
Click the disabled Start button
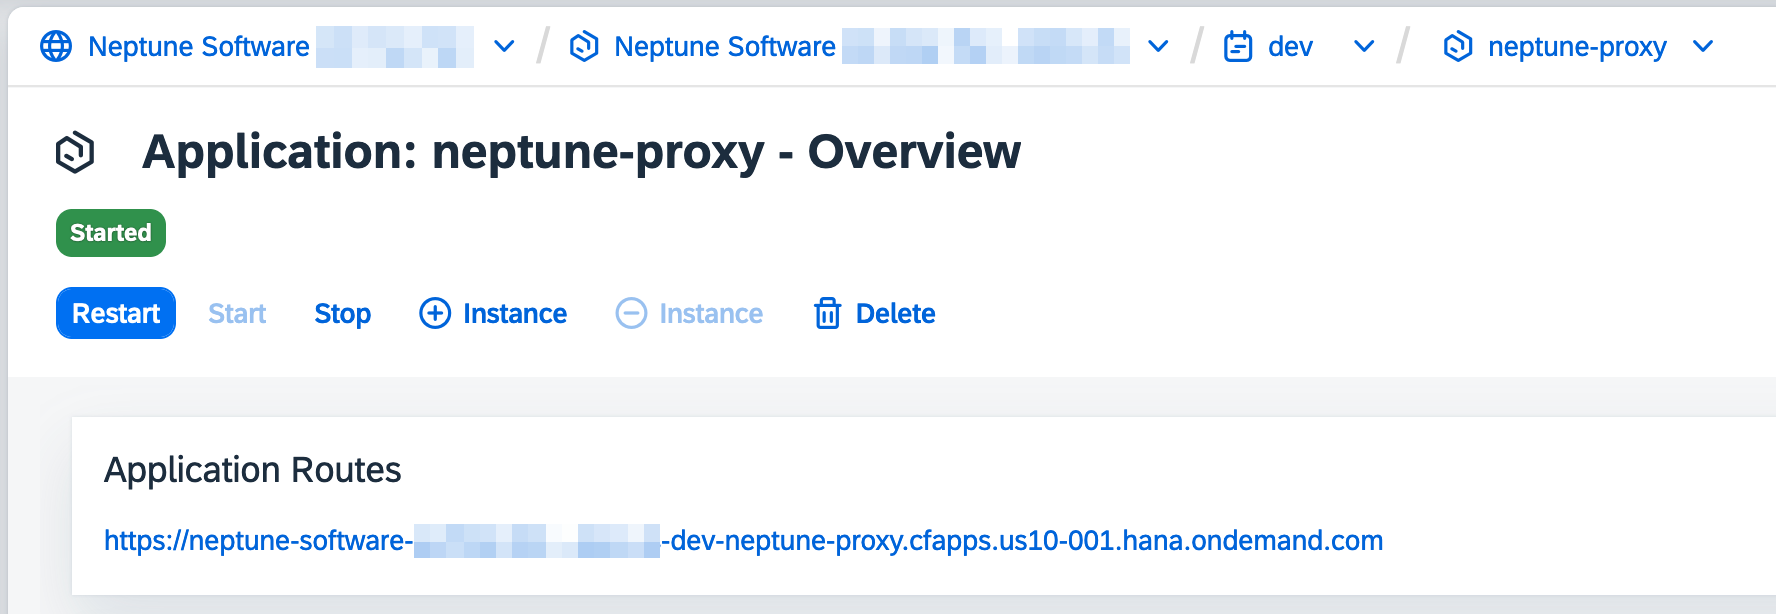click(237, 313)
